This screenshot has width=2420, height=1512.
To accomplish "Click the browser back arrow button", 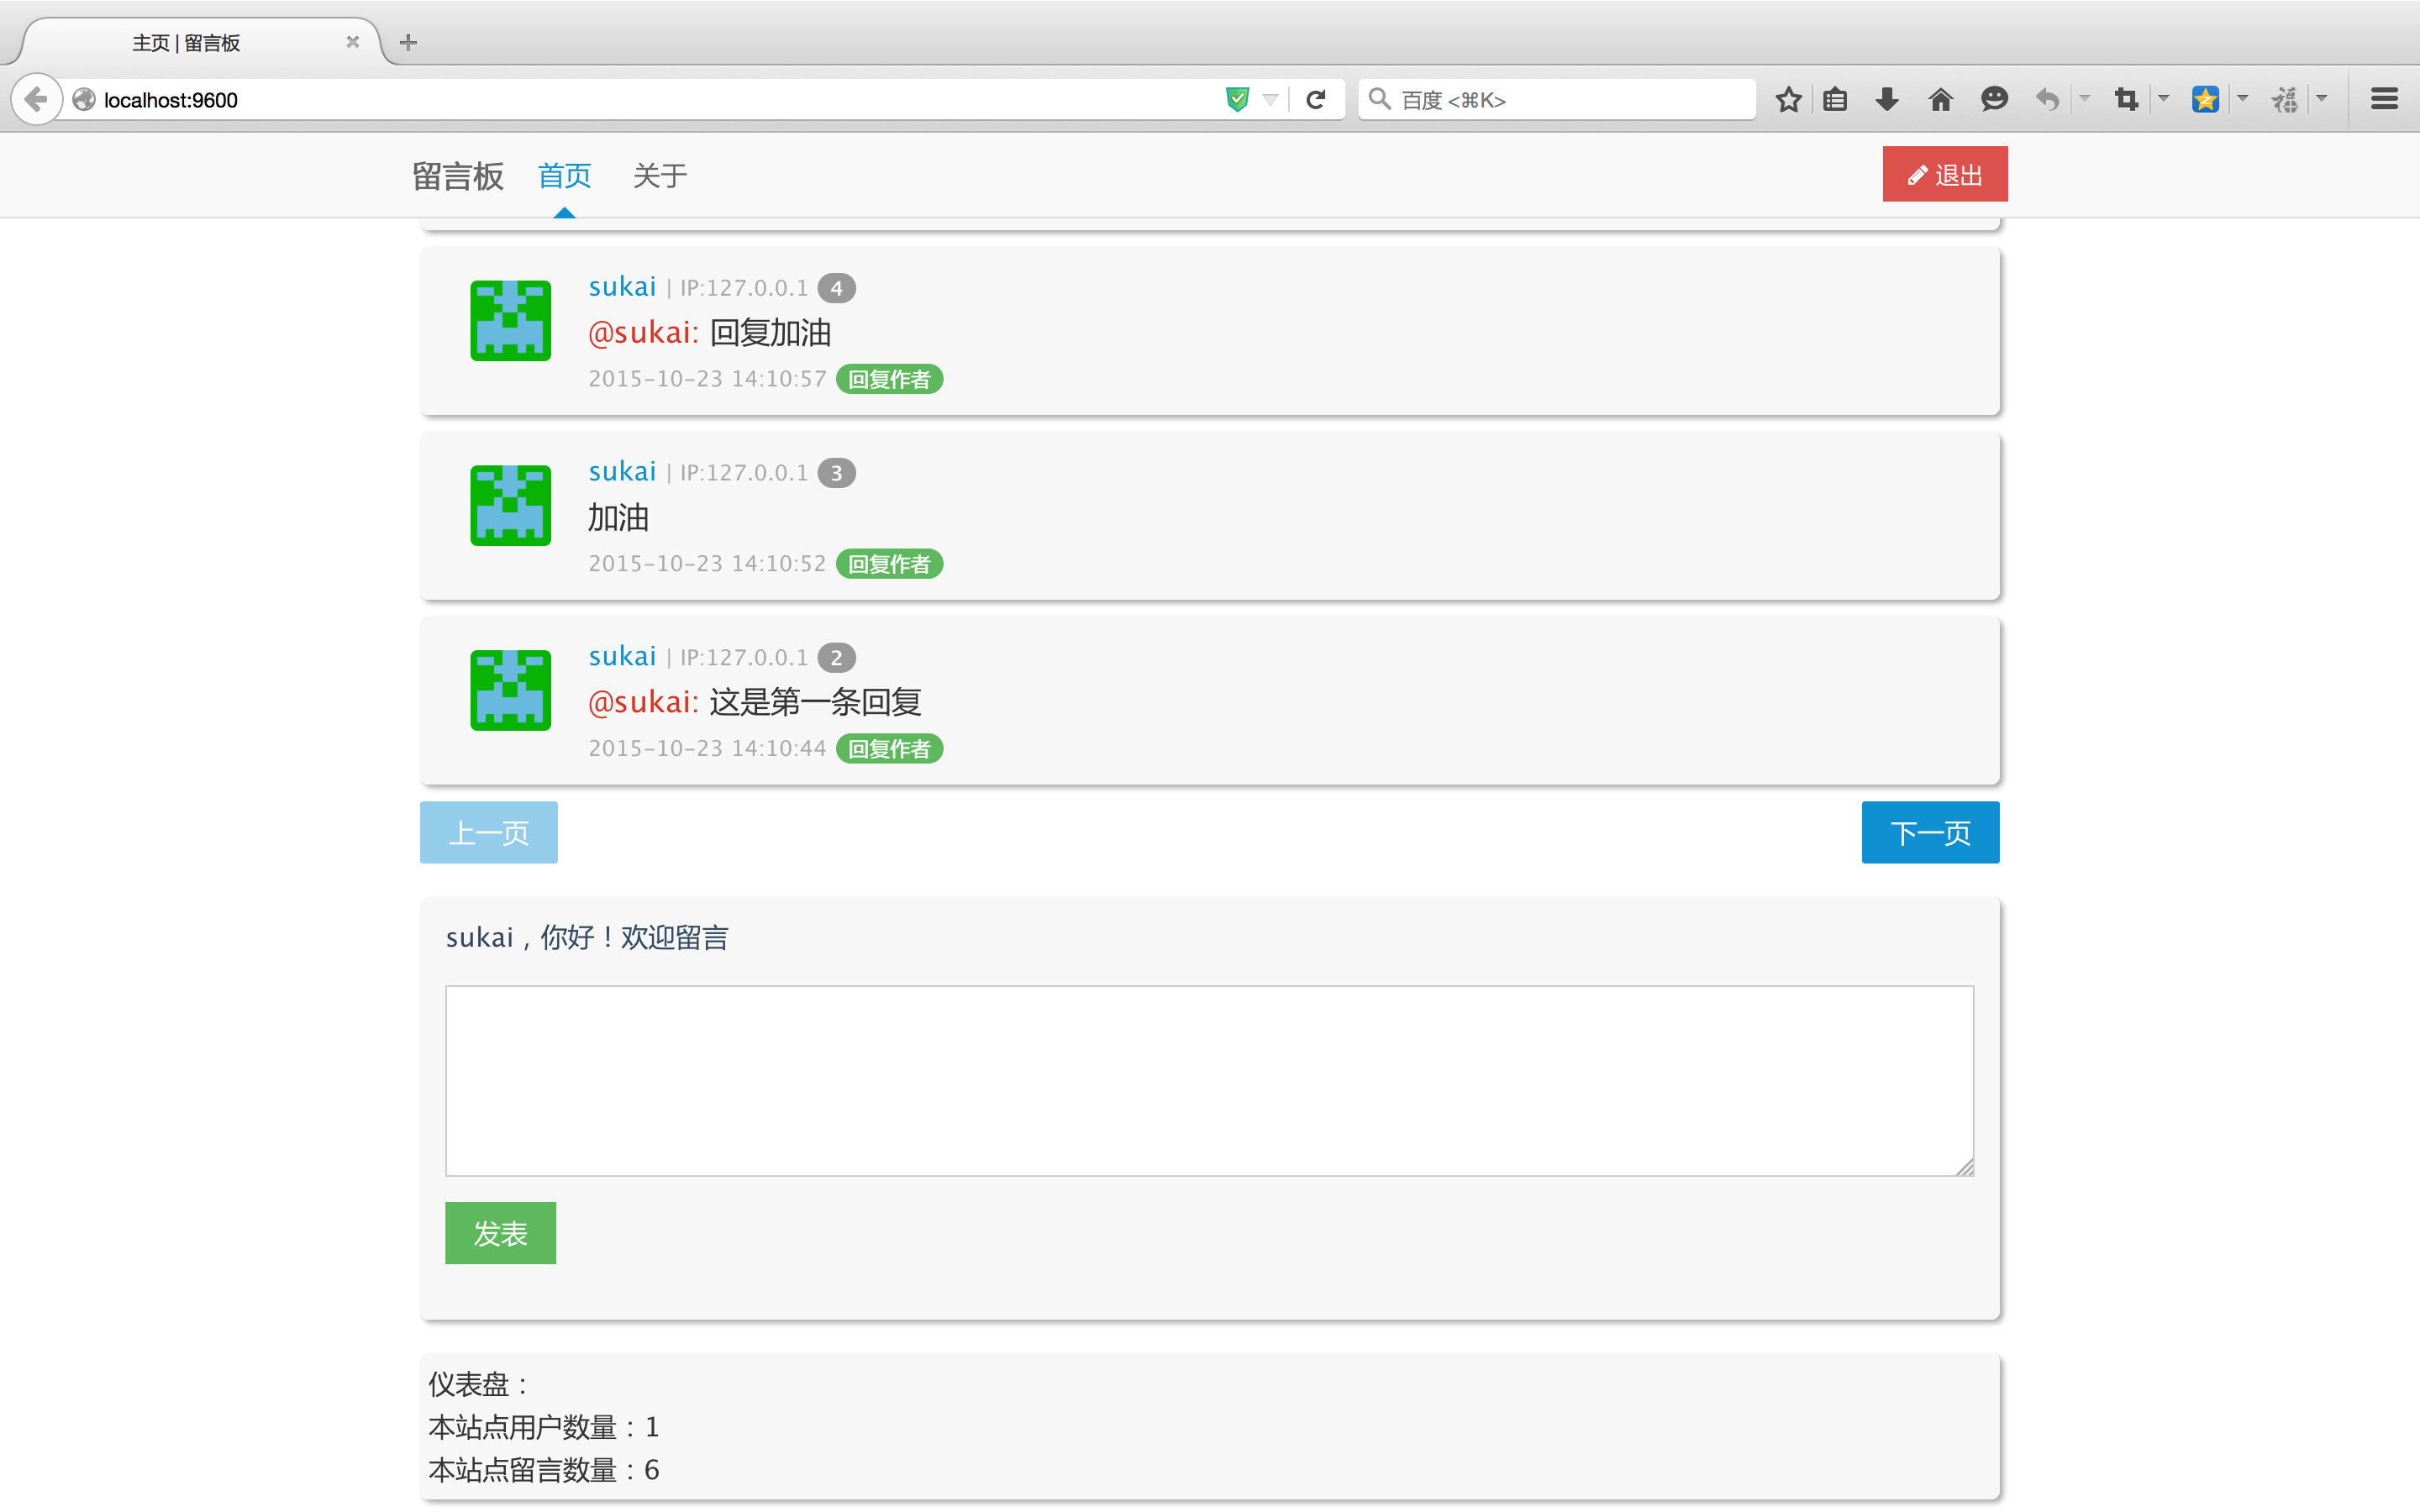I will point(36,99).
